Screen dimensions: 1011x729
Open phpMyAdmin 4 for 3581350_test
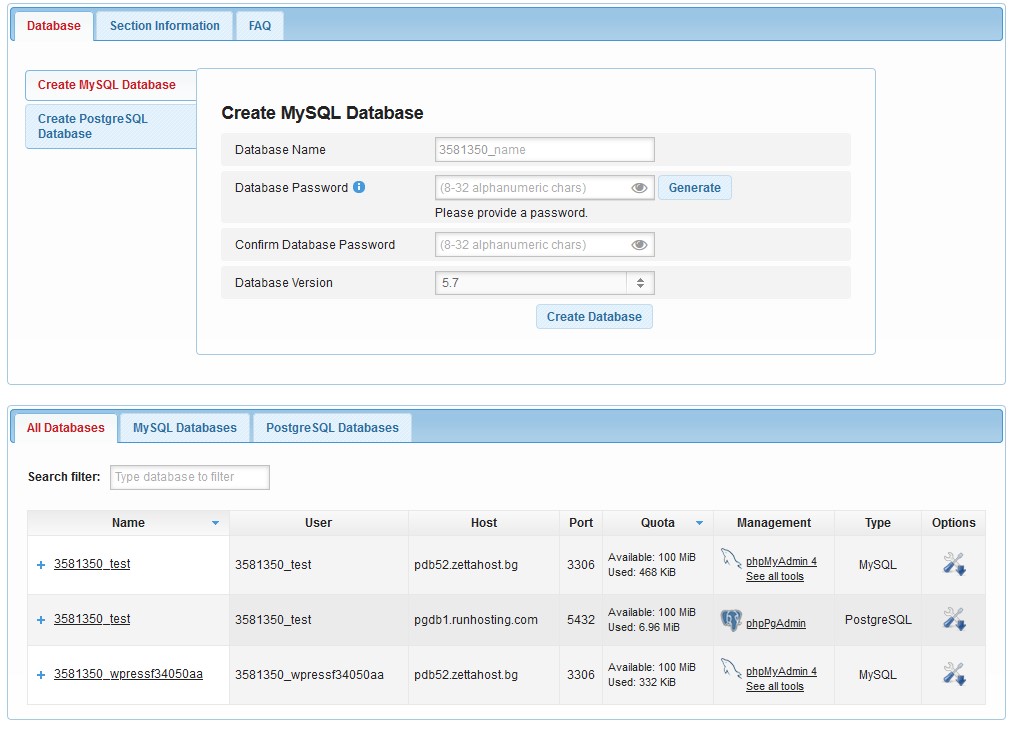[x=781, y=561]
